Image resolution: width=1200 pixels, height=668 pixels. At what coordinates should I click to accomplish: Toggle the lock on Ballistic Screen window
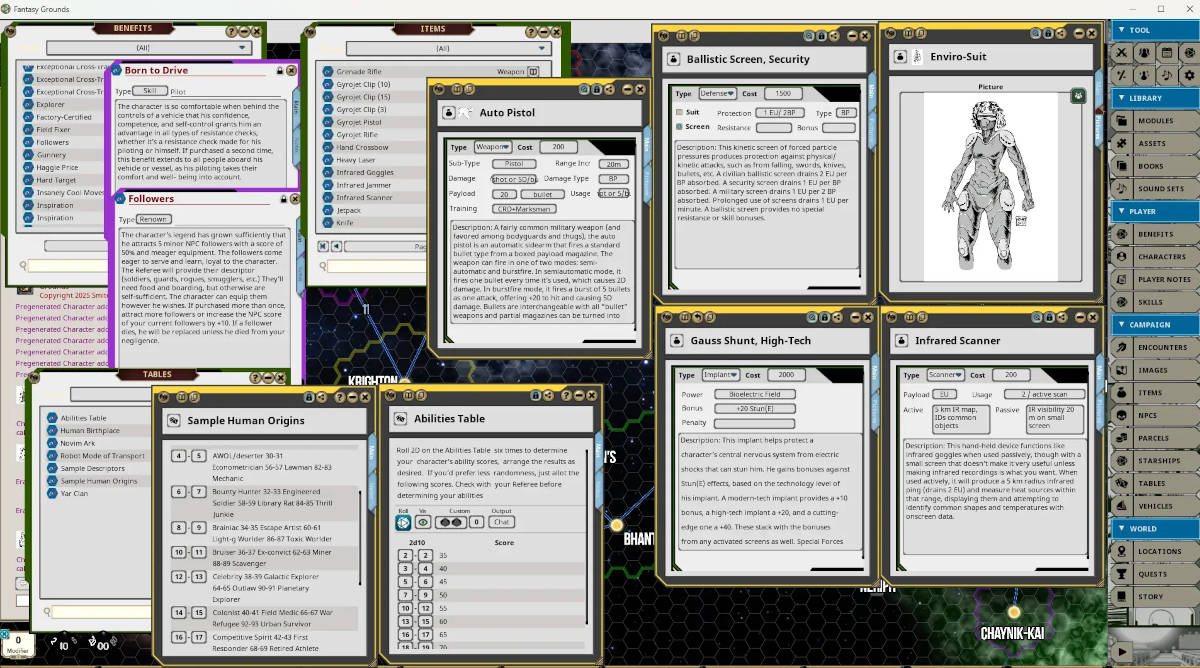coord(820,36)
